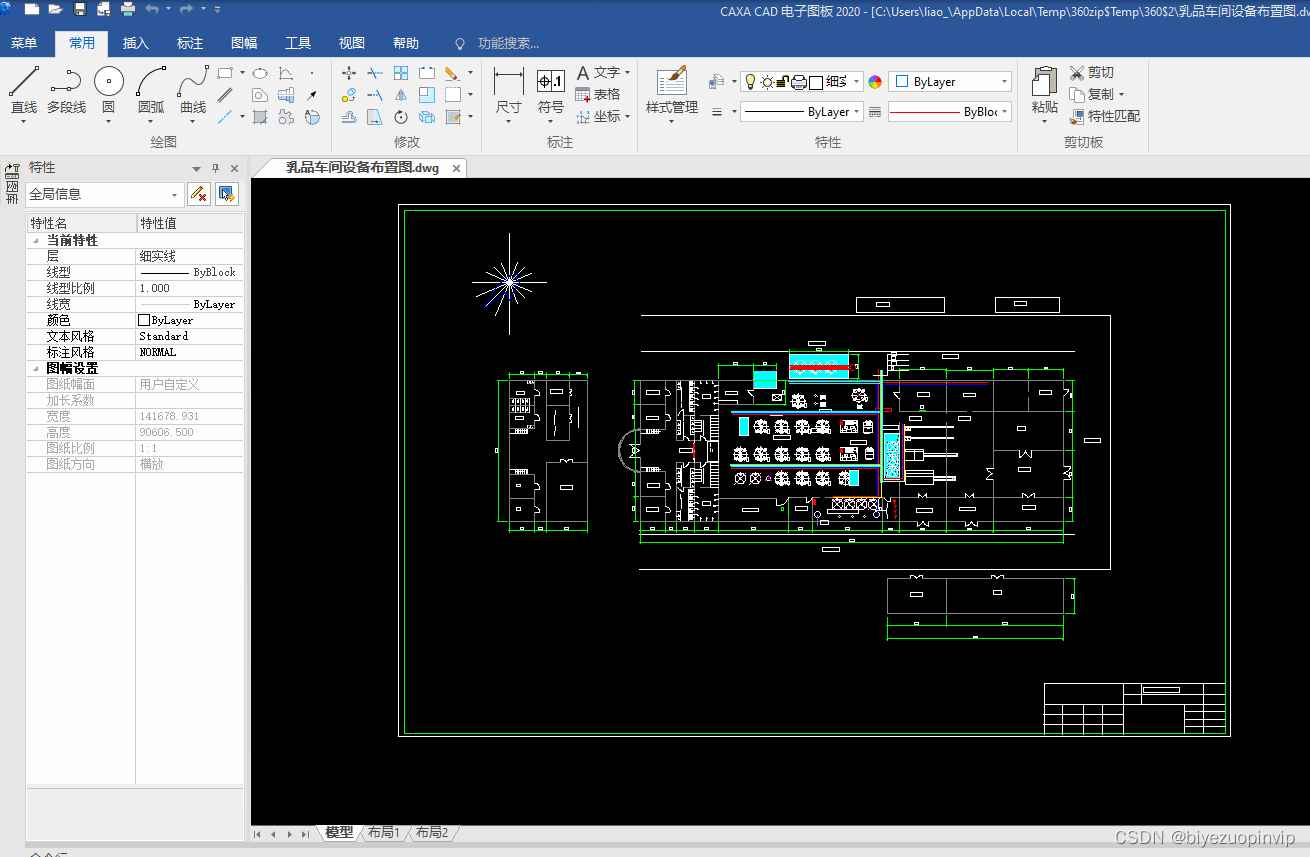Image resolution: width=1310 pixels, height=857 pixels.
Task: Select the array tool in 修改 group
Action: pyautogui.click(x=401, y=73)
